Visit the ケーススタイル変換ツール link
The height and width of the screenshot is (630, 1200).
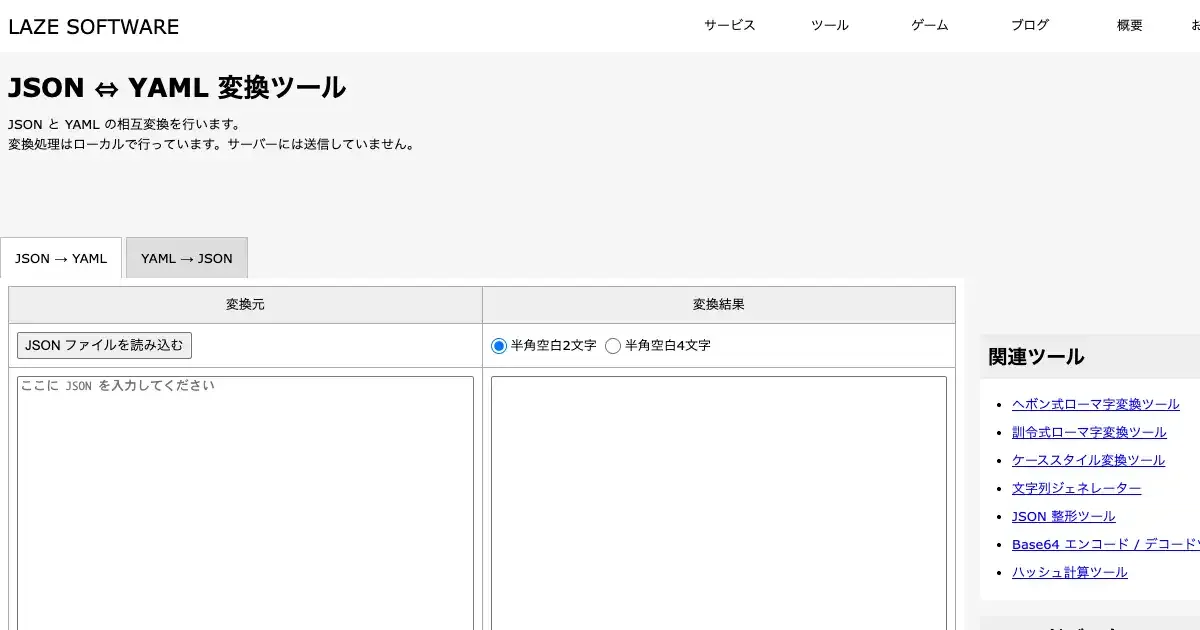coord(1088,460)
